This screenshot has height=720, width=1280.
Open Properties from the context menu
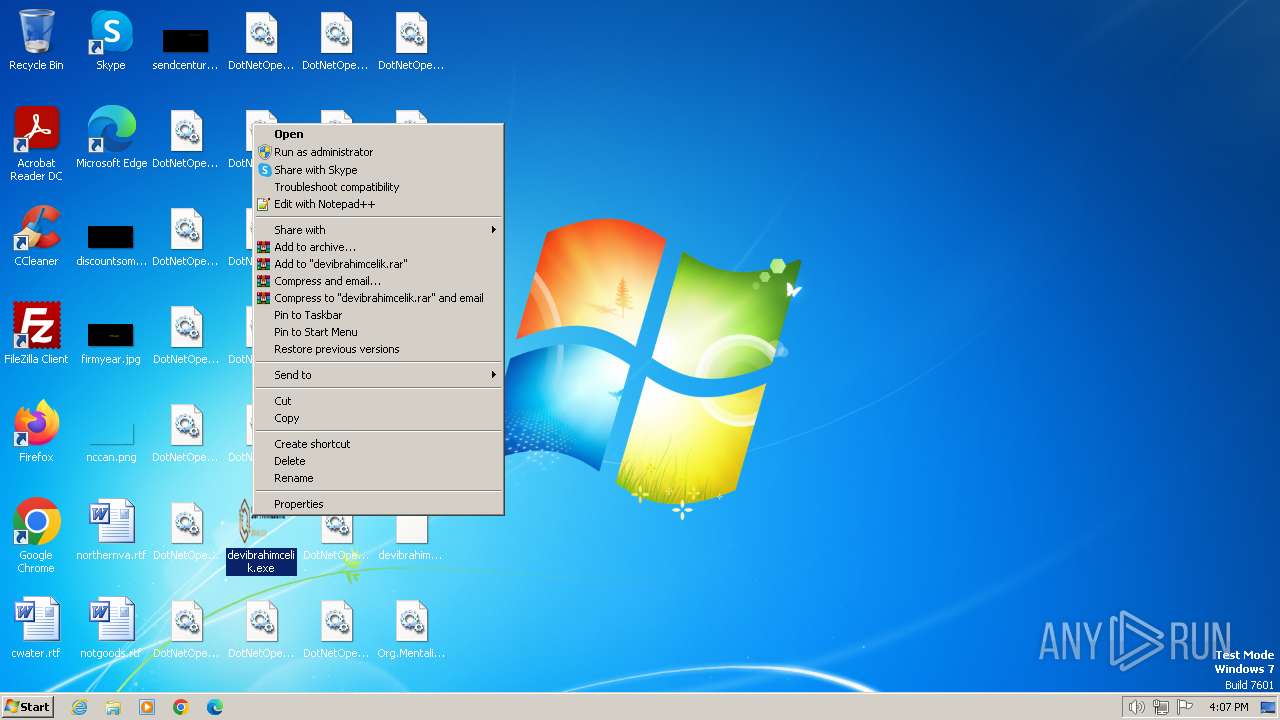(378, 504)
